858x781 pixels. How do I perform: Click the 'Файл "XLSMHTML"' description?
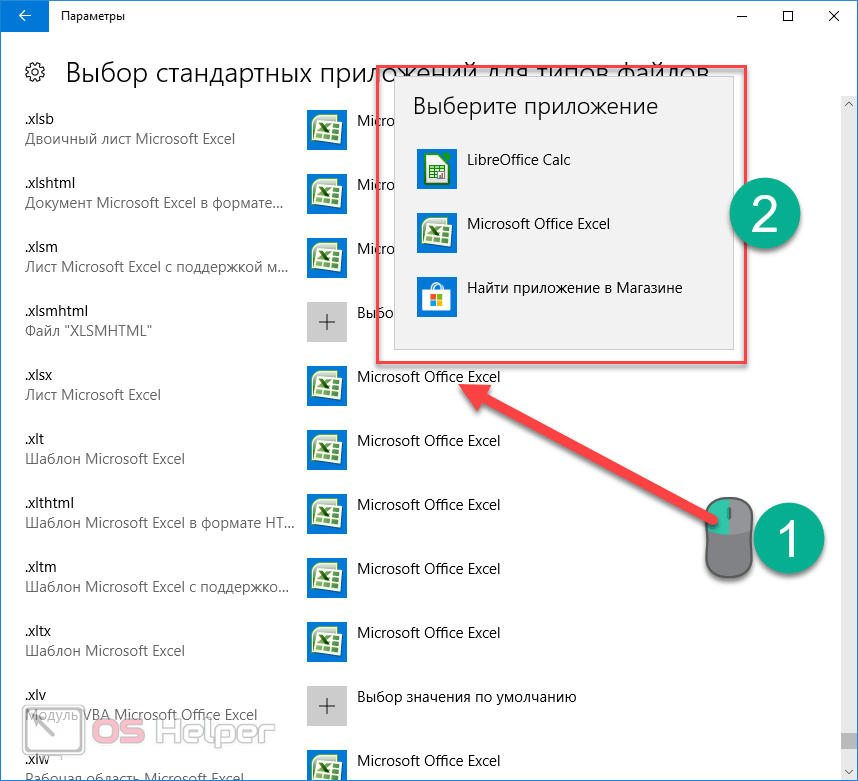(88, 331)
